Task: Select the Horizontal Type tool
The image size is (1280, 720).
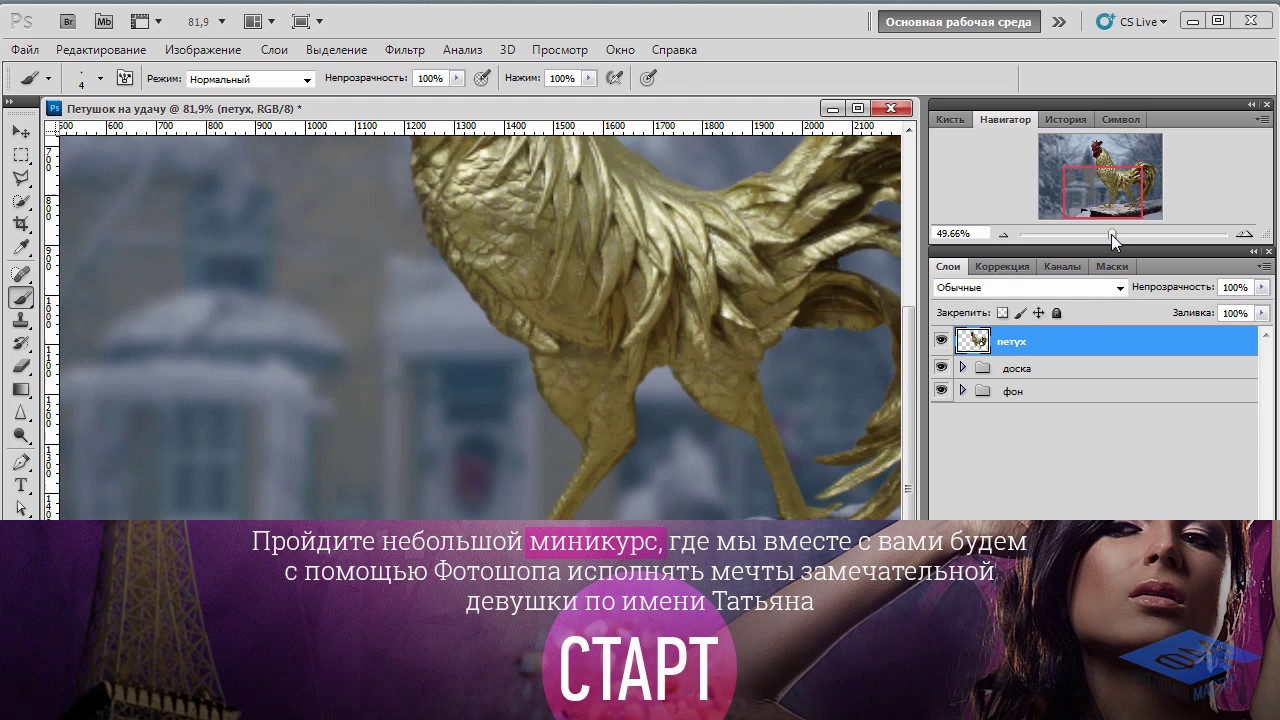Action: 21,485
